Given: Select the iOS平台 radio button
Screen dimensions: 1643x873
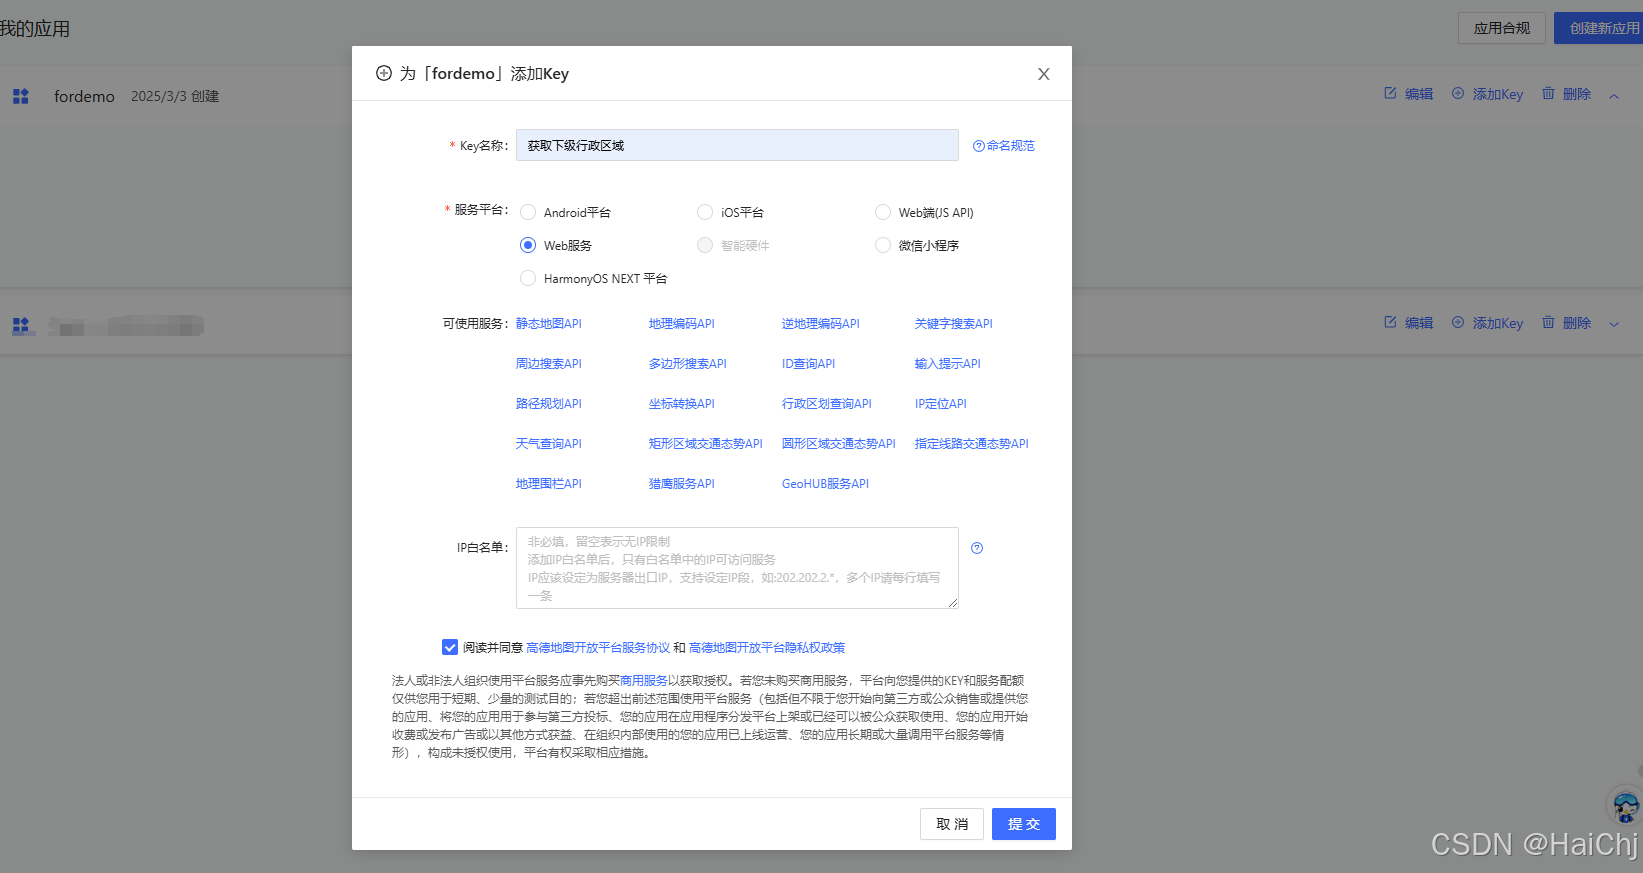Looking at the screenshot, I should tap(705, 212).
